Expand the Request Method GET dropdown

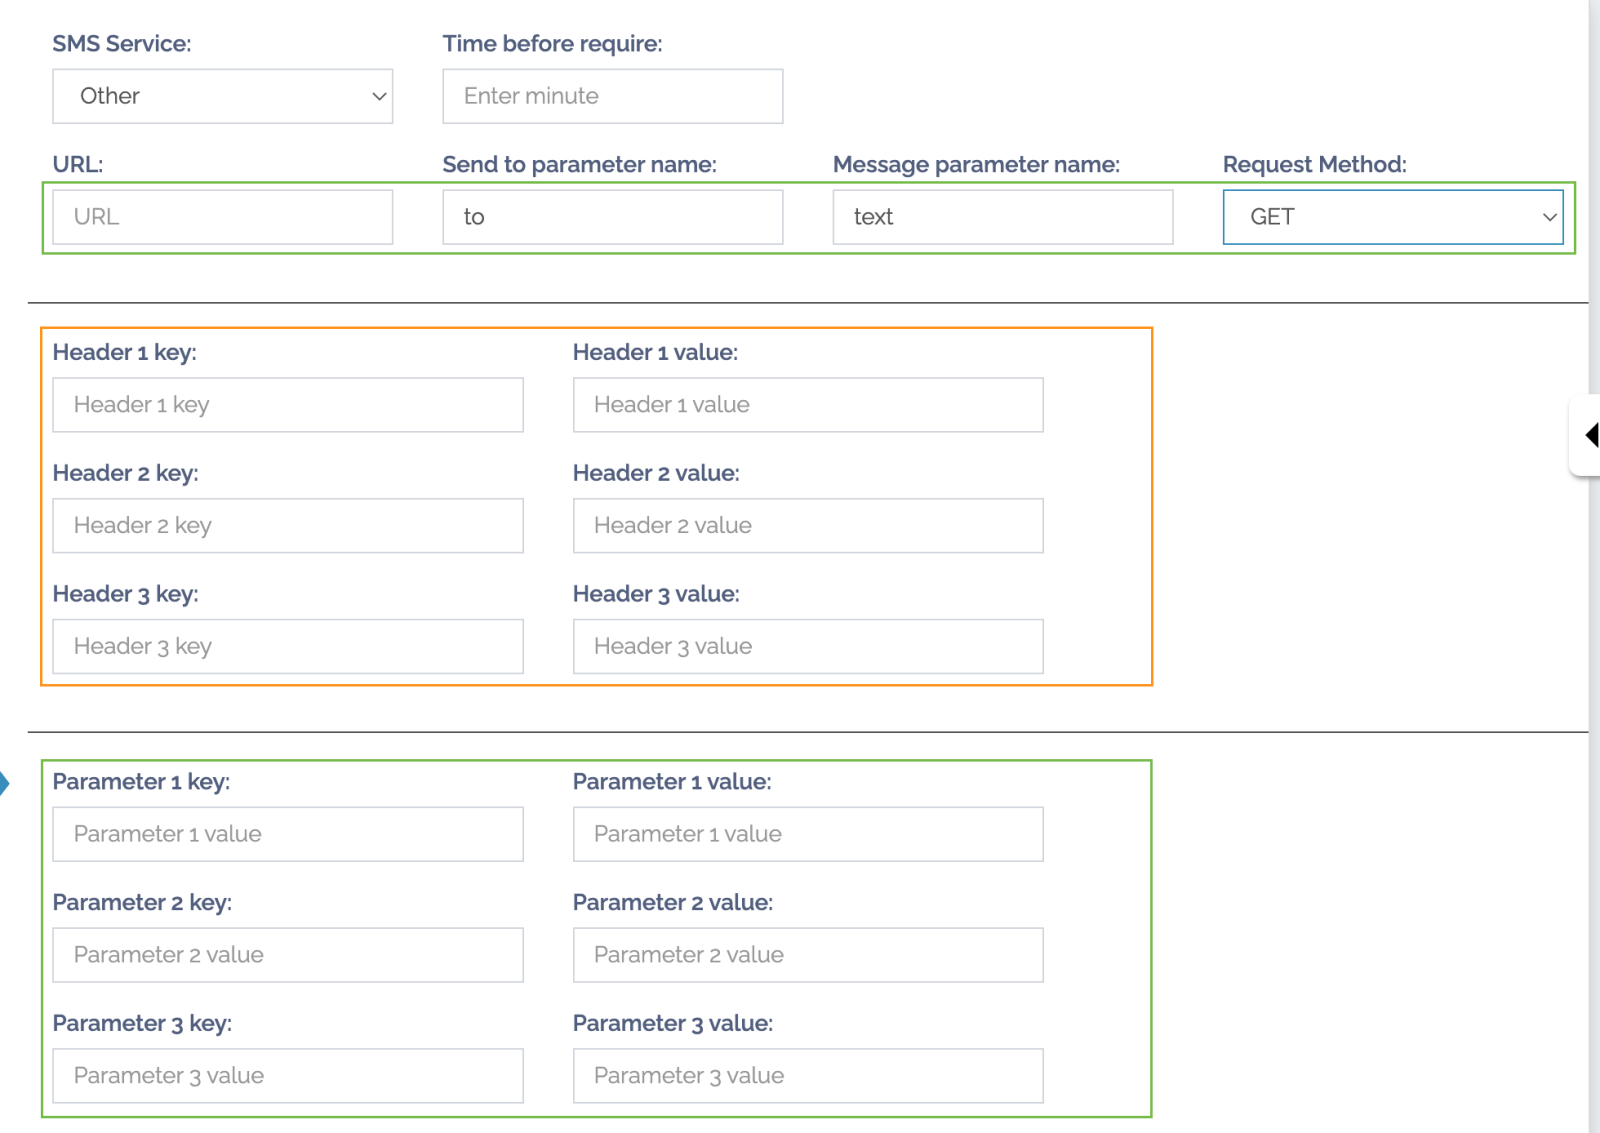coord(1392,217)
